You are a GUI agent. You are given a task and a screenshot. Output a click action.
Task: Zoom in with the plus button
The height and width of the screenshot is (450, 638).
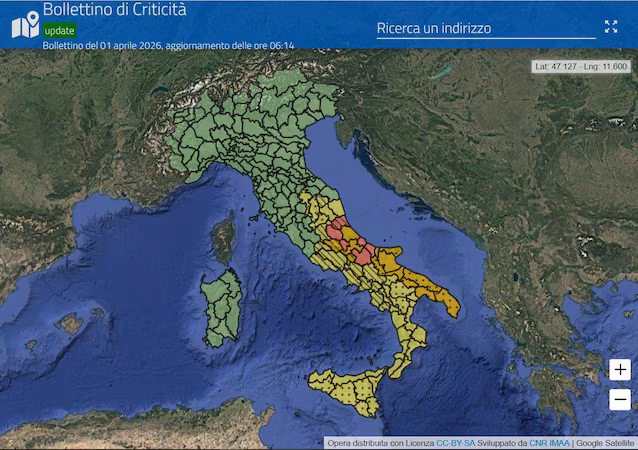[x=619, y=369]
